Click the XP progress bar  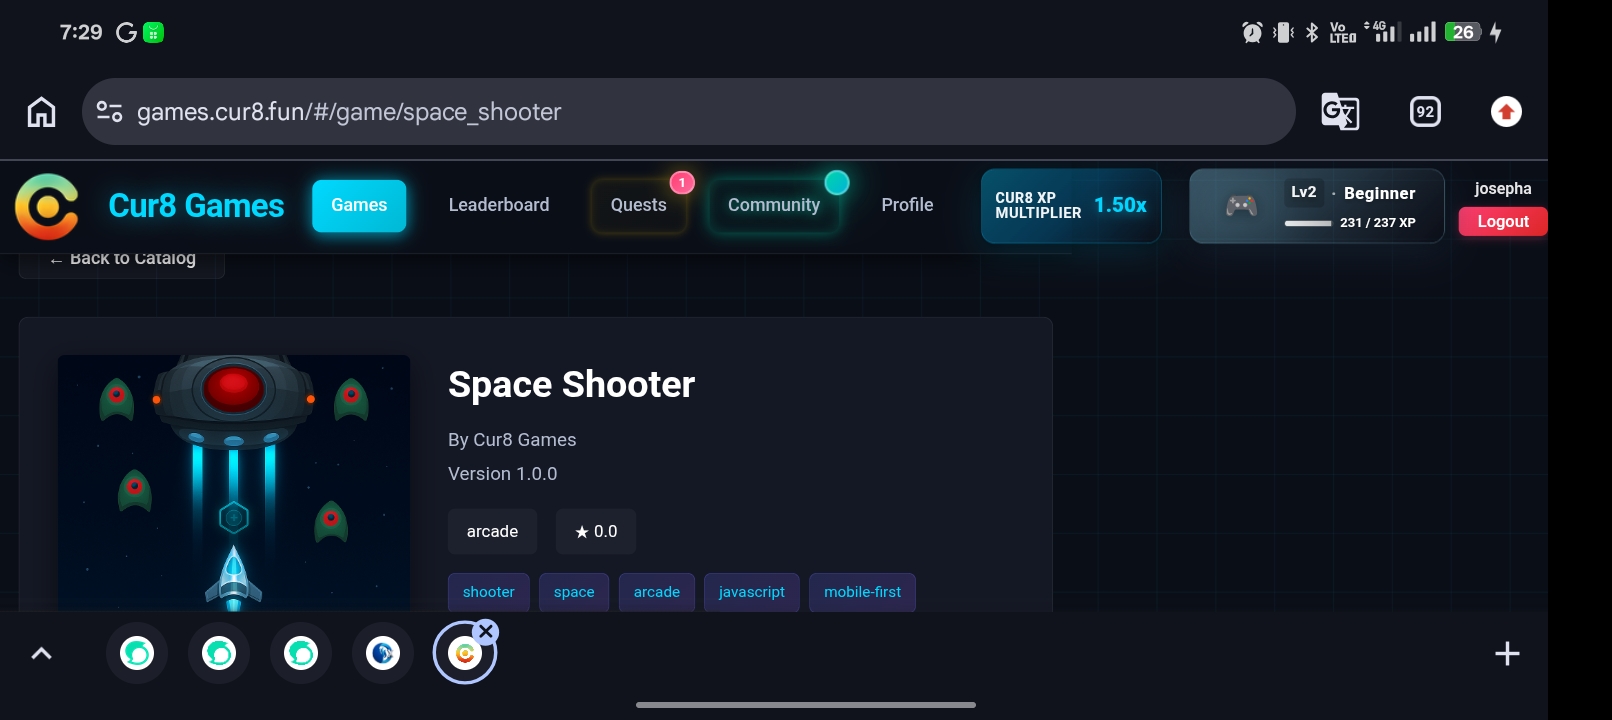point(1308,223)
